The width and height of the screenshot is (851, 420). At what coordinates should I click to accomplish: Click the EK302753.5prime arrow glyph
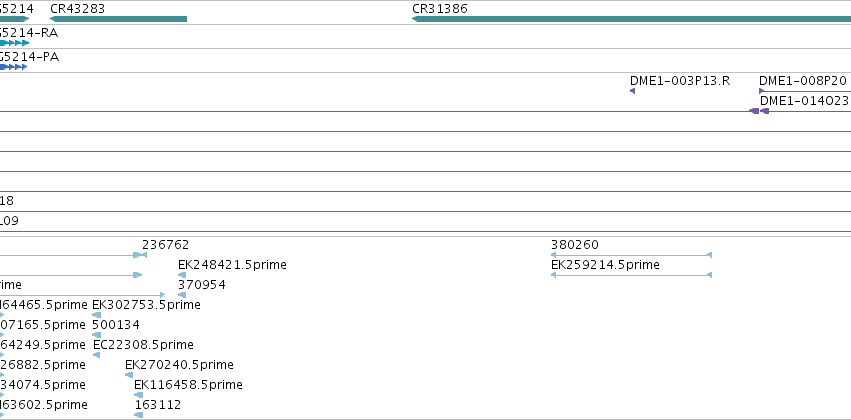point(97,315)
